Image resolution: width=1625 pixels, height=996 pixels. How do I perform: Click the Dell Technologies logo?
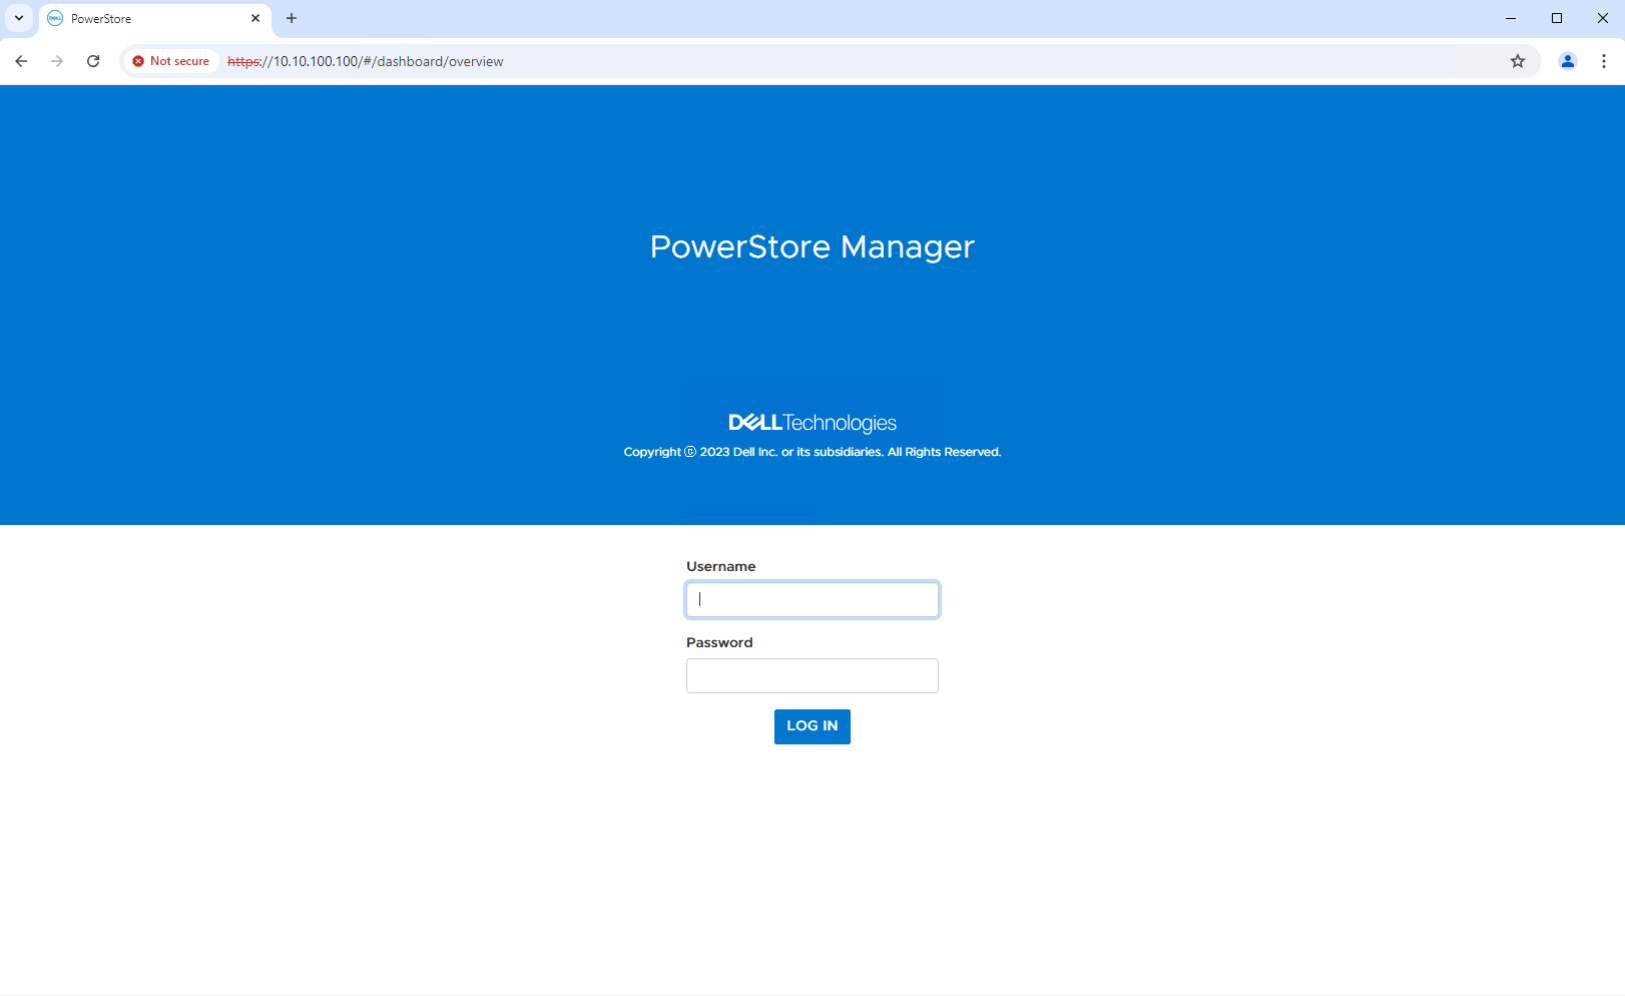click(x=812, y=422)
